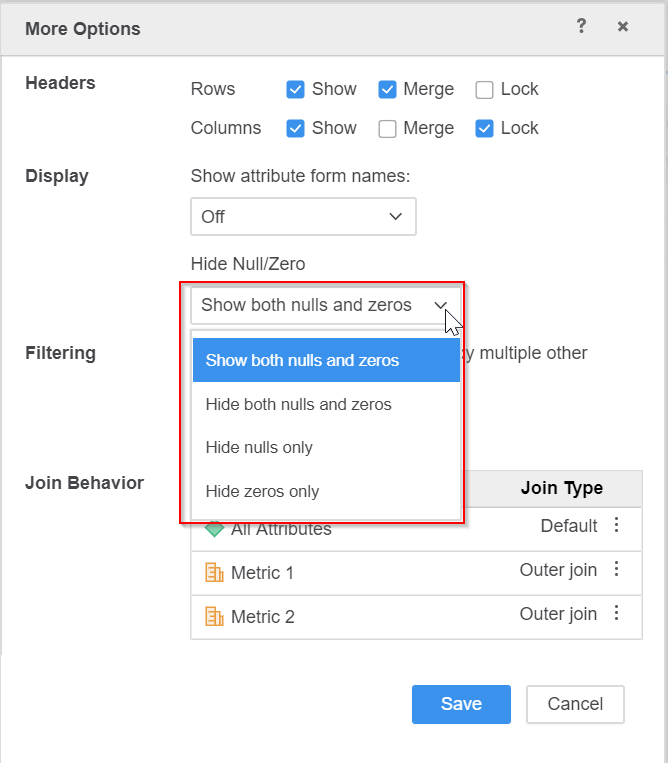Open Metric 1 join type options menu
668x763 pixels.
pyautogui.click(x=617, y=570)
